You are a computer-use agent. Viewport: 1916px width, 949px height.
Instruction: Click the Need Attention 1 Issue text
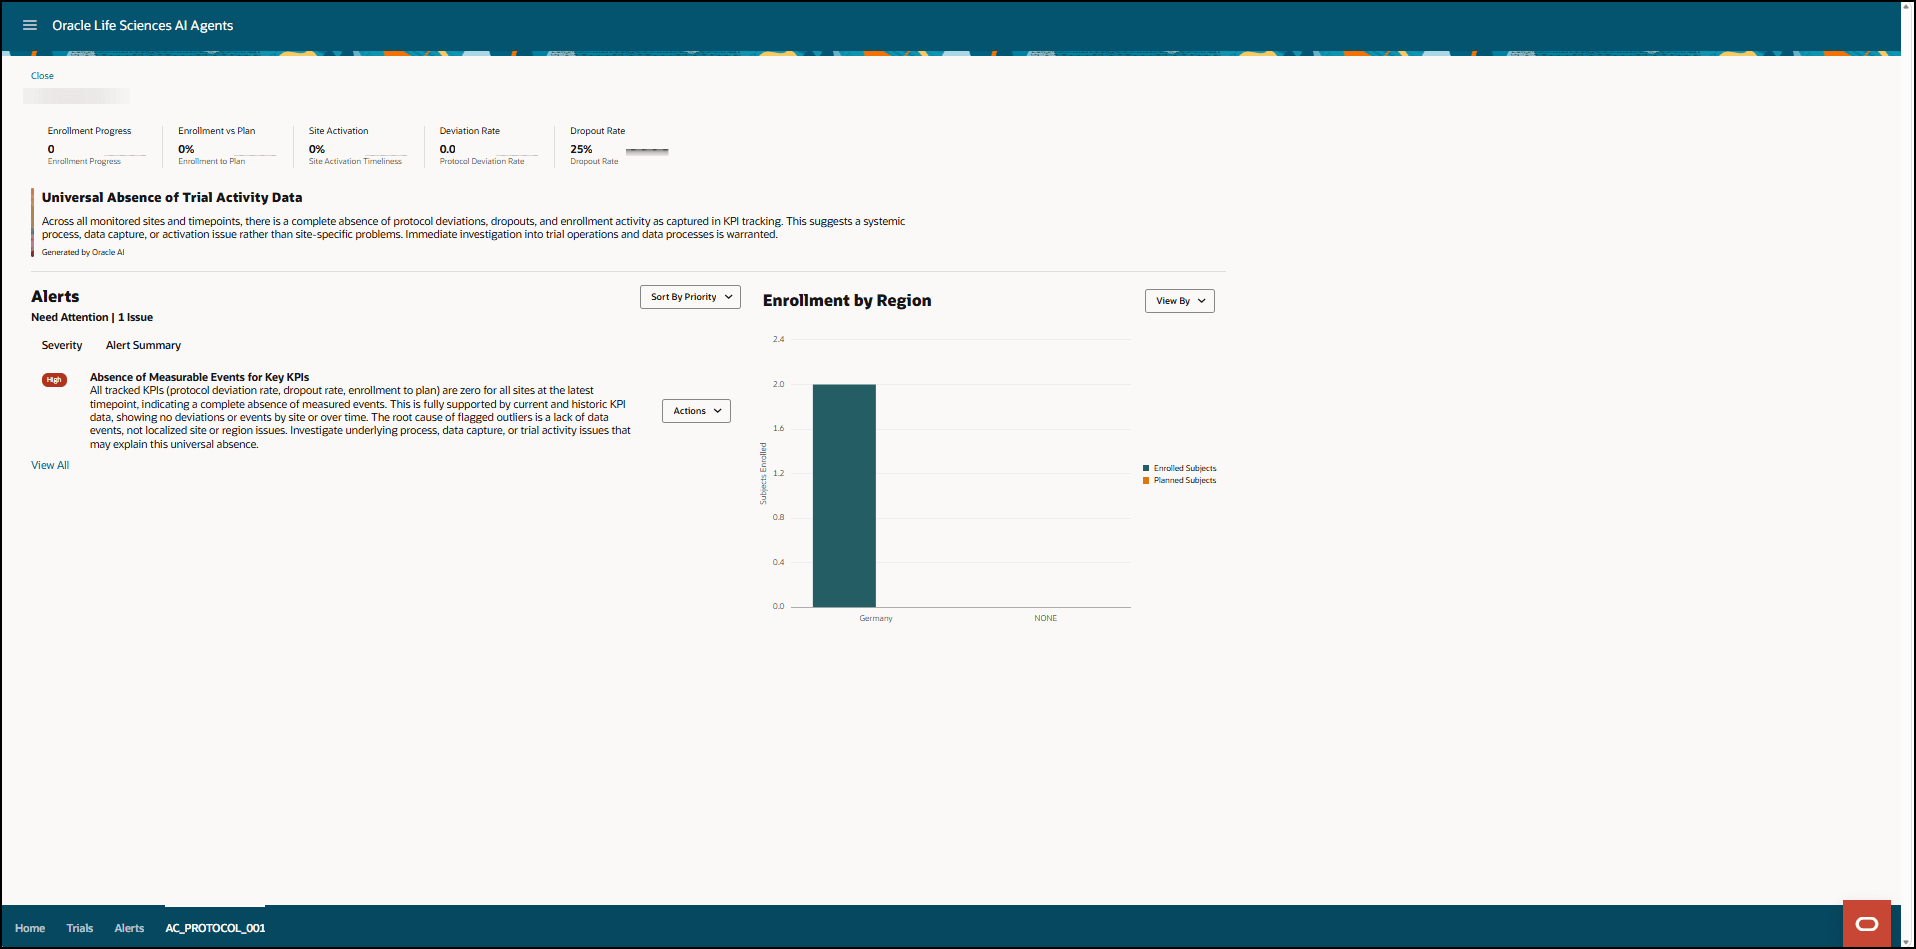coord(92,317)
